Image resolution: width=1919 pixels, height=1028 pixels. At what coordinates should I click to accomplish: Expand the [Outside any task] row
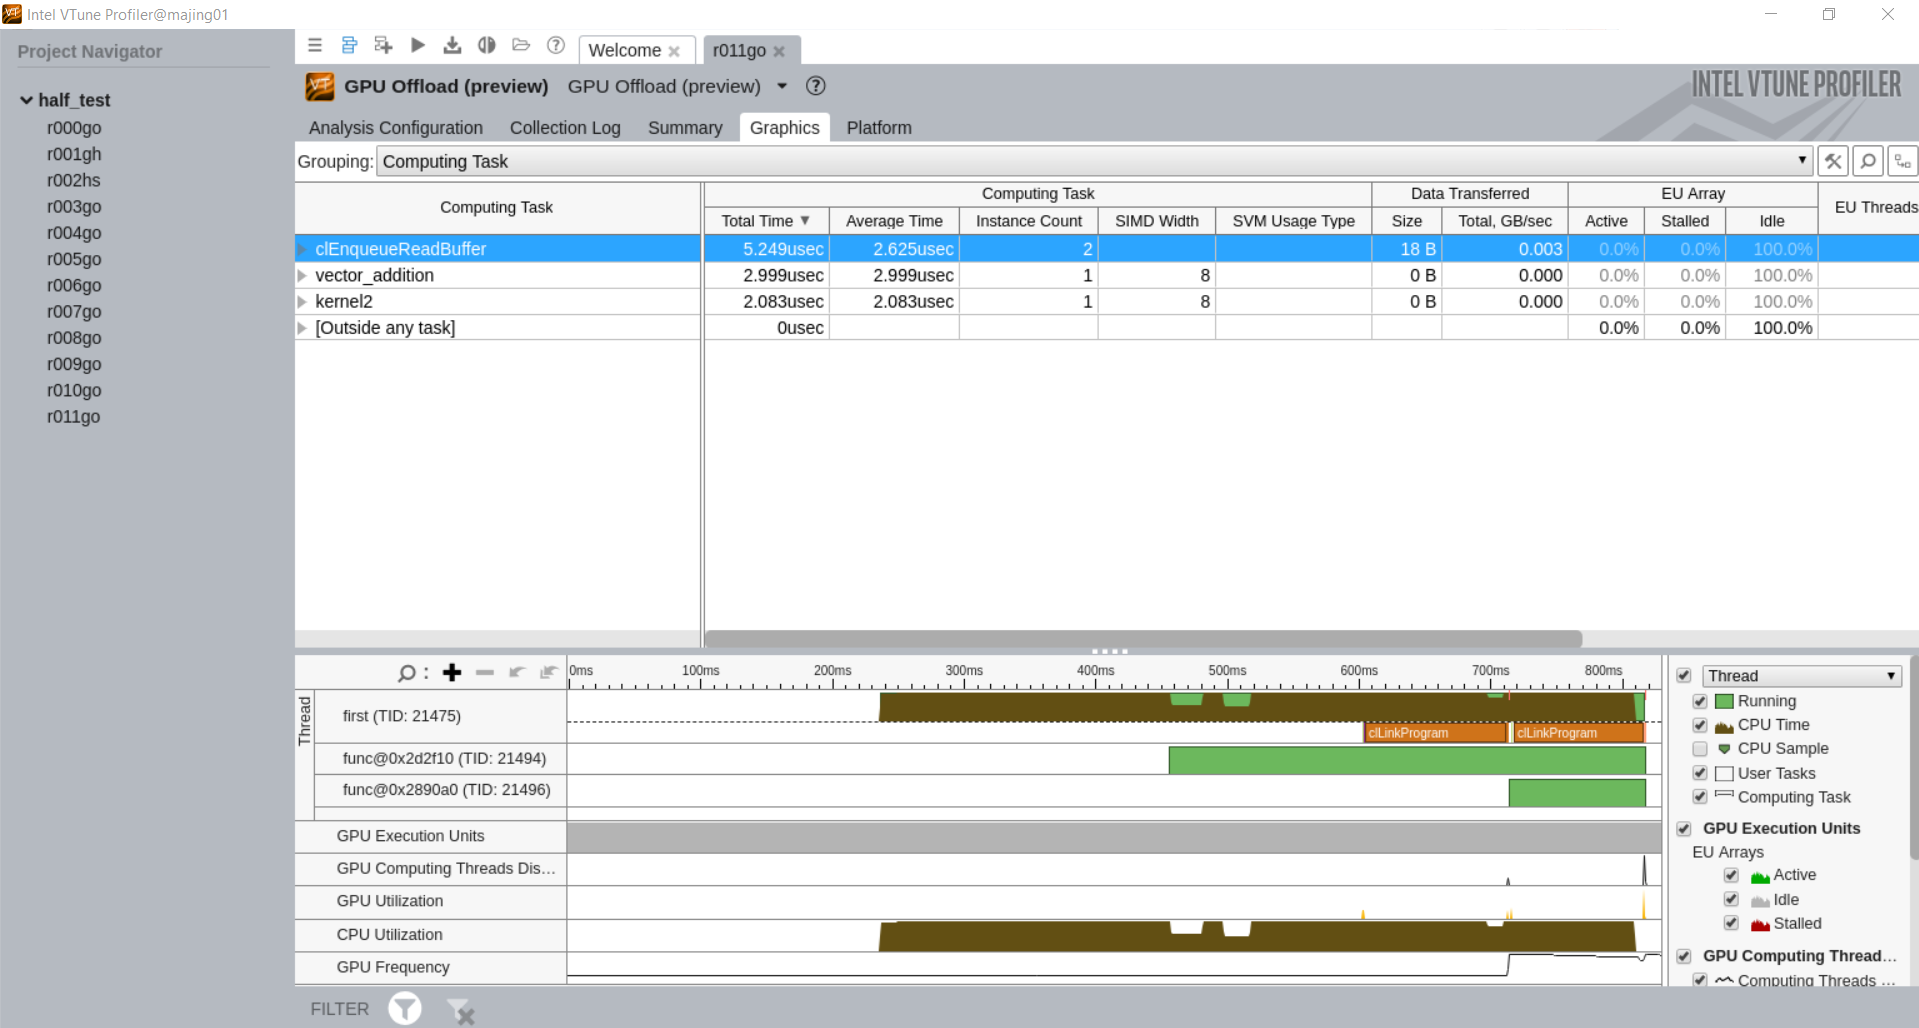click(302, 328)
